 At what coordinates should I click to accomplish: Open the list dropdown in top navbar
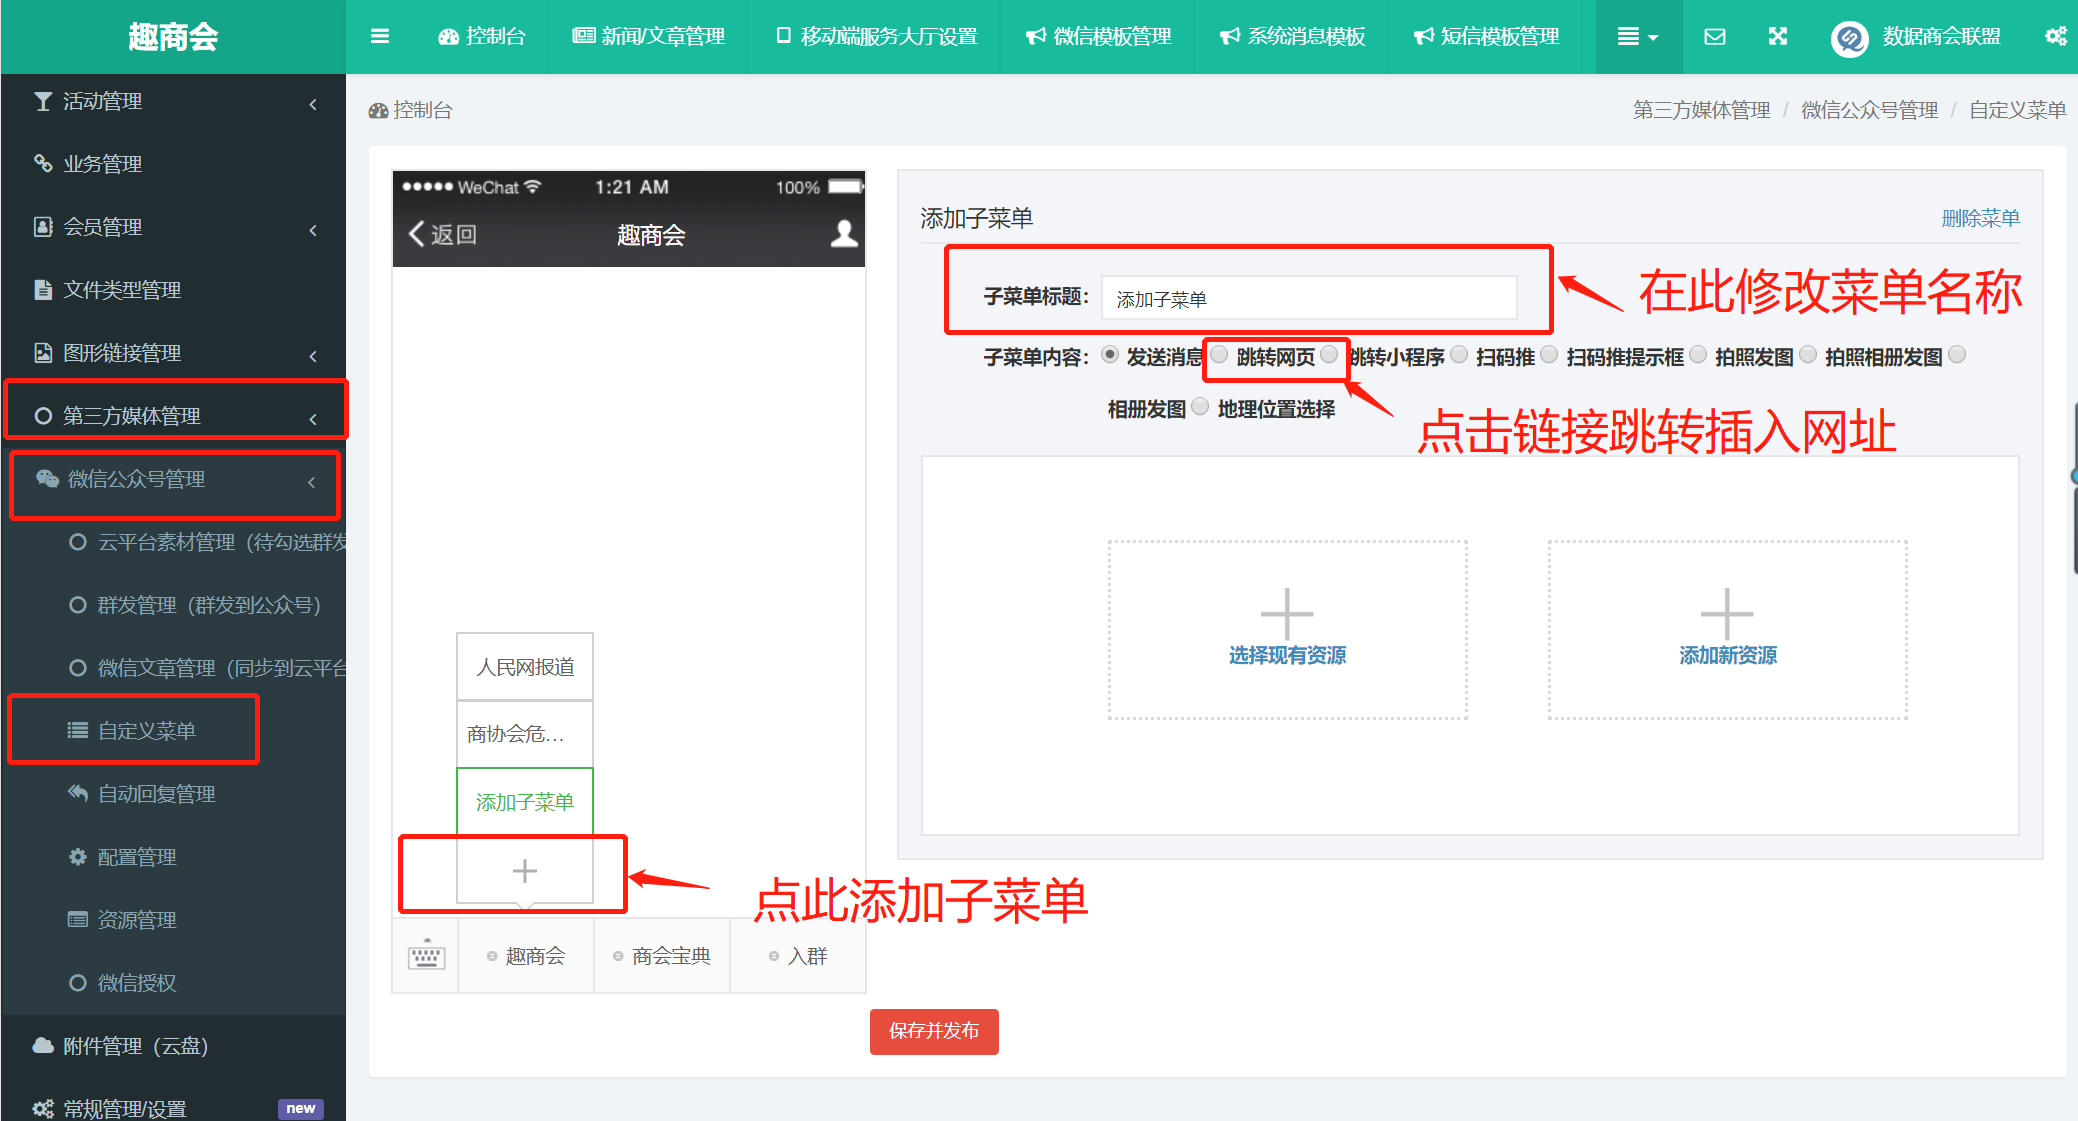click(x=1637, y=36)
